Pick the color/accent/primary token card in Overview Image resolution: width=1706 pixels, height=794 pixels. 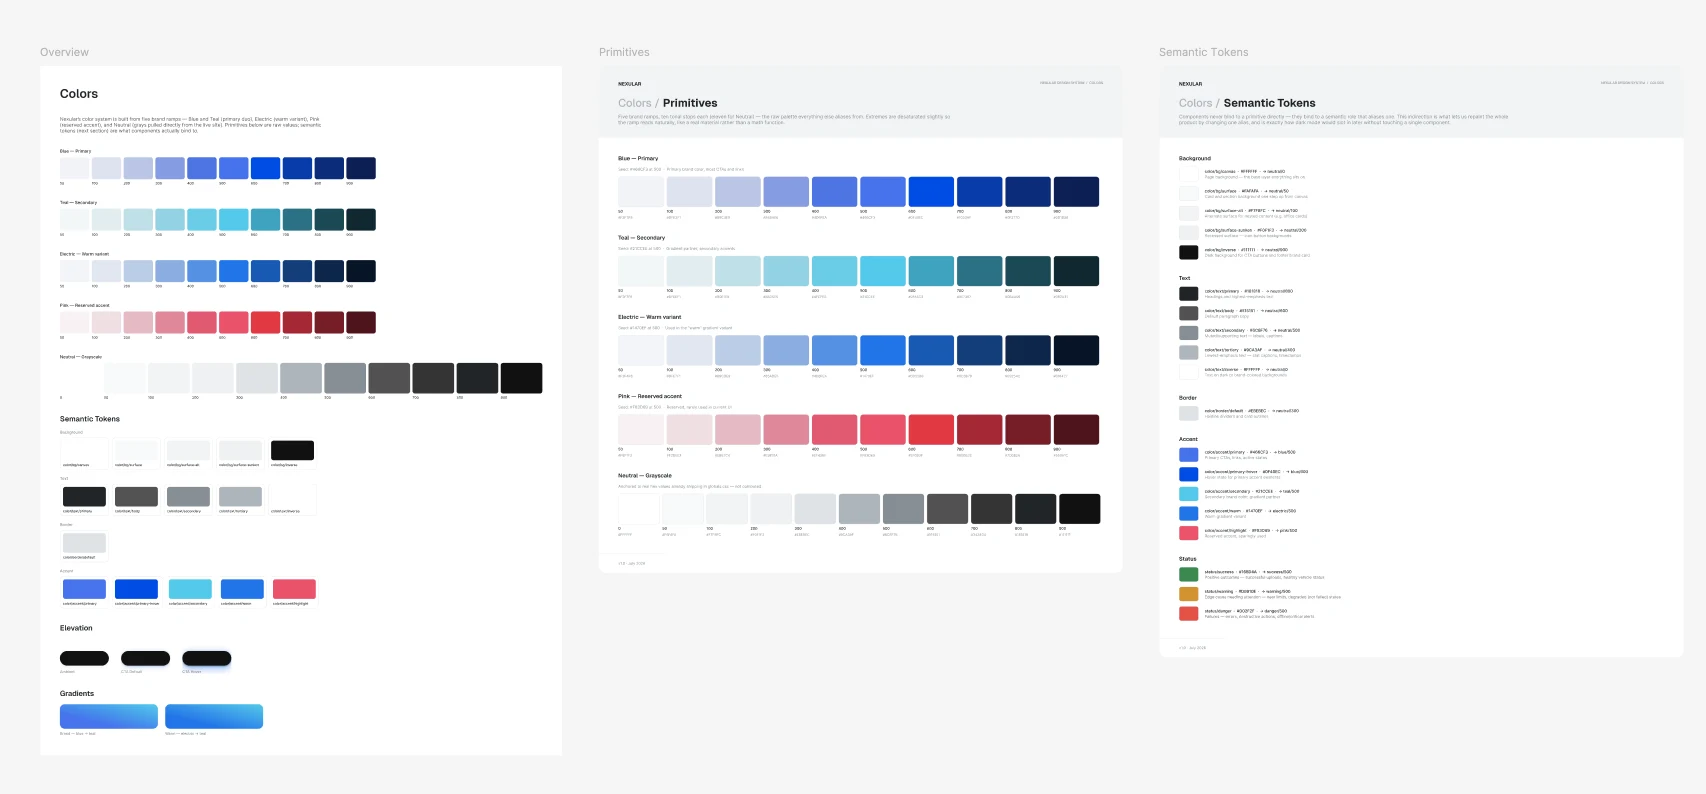click(84, 591)
